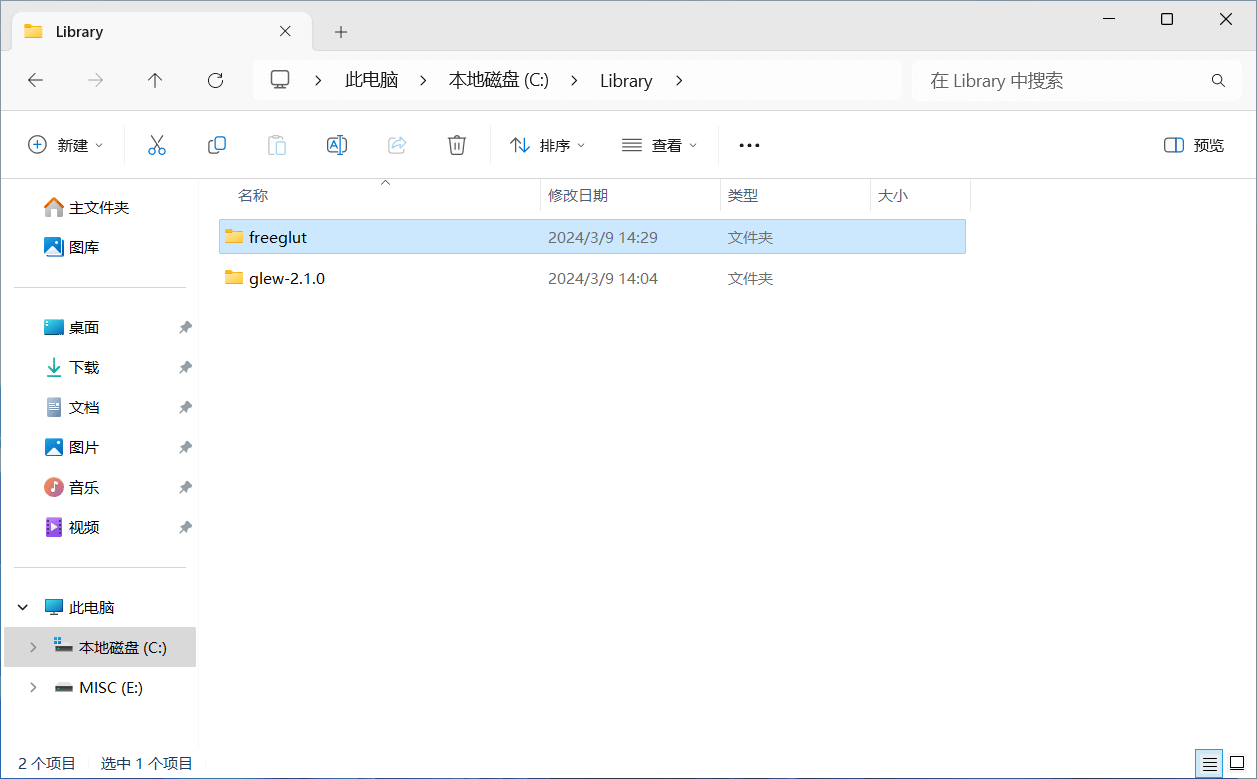The height and width of the screenshot is (779, 1257).
Task: Open 主文件夹 in navigation pane
Action: click(100, 207)
